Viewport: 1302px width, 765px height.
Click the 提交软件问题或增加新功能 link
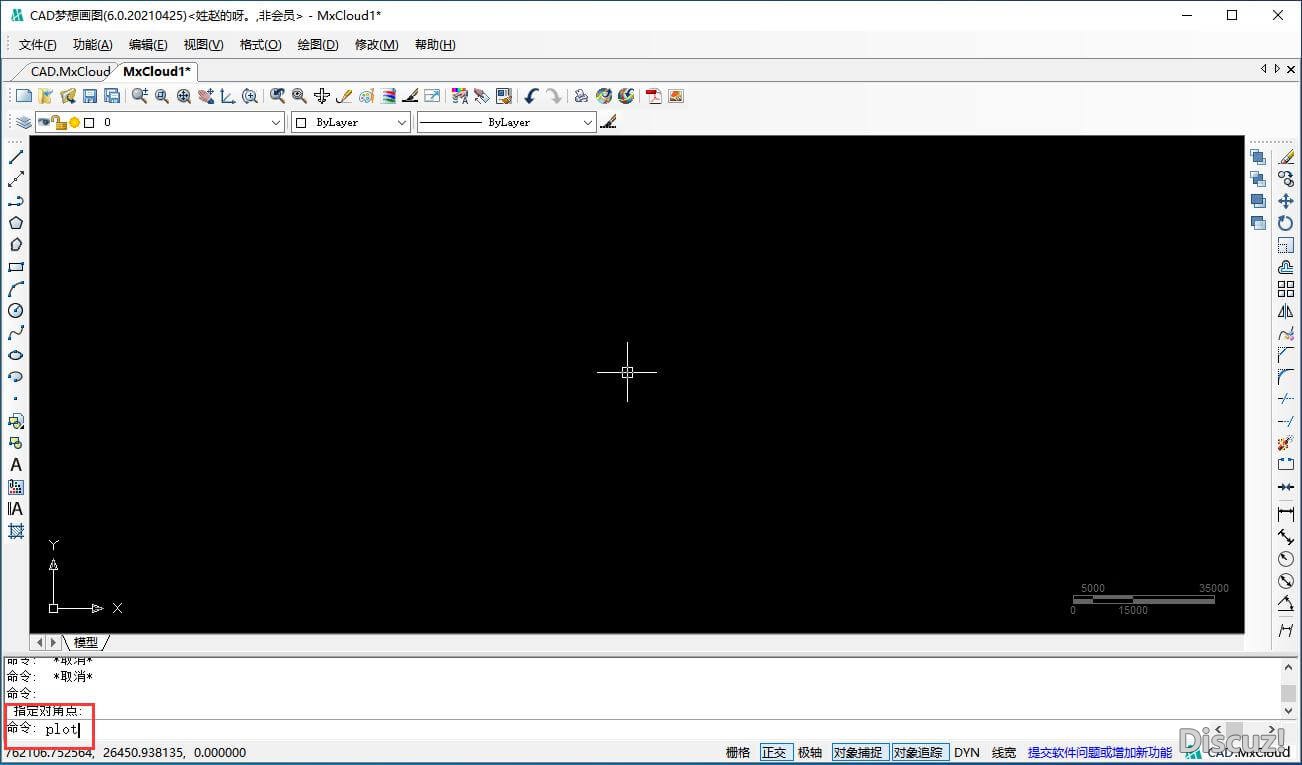(1100, 752)
